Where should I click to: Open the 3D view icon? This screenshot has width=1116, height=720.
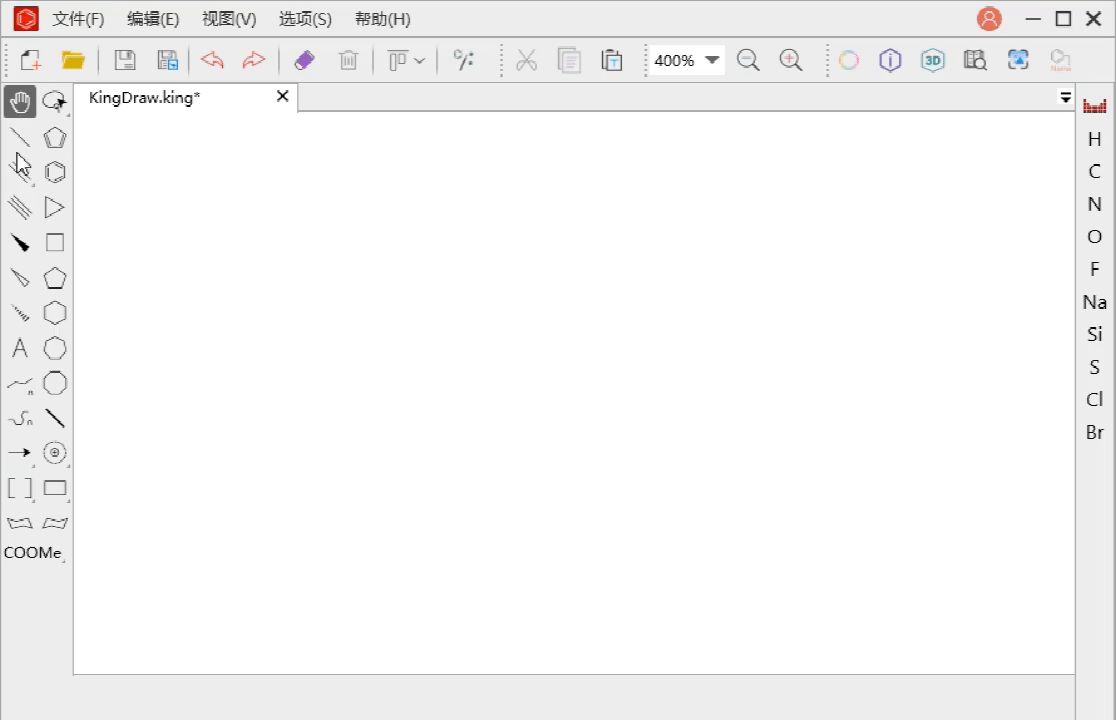pyautogui.click(x=932, y=60)
